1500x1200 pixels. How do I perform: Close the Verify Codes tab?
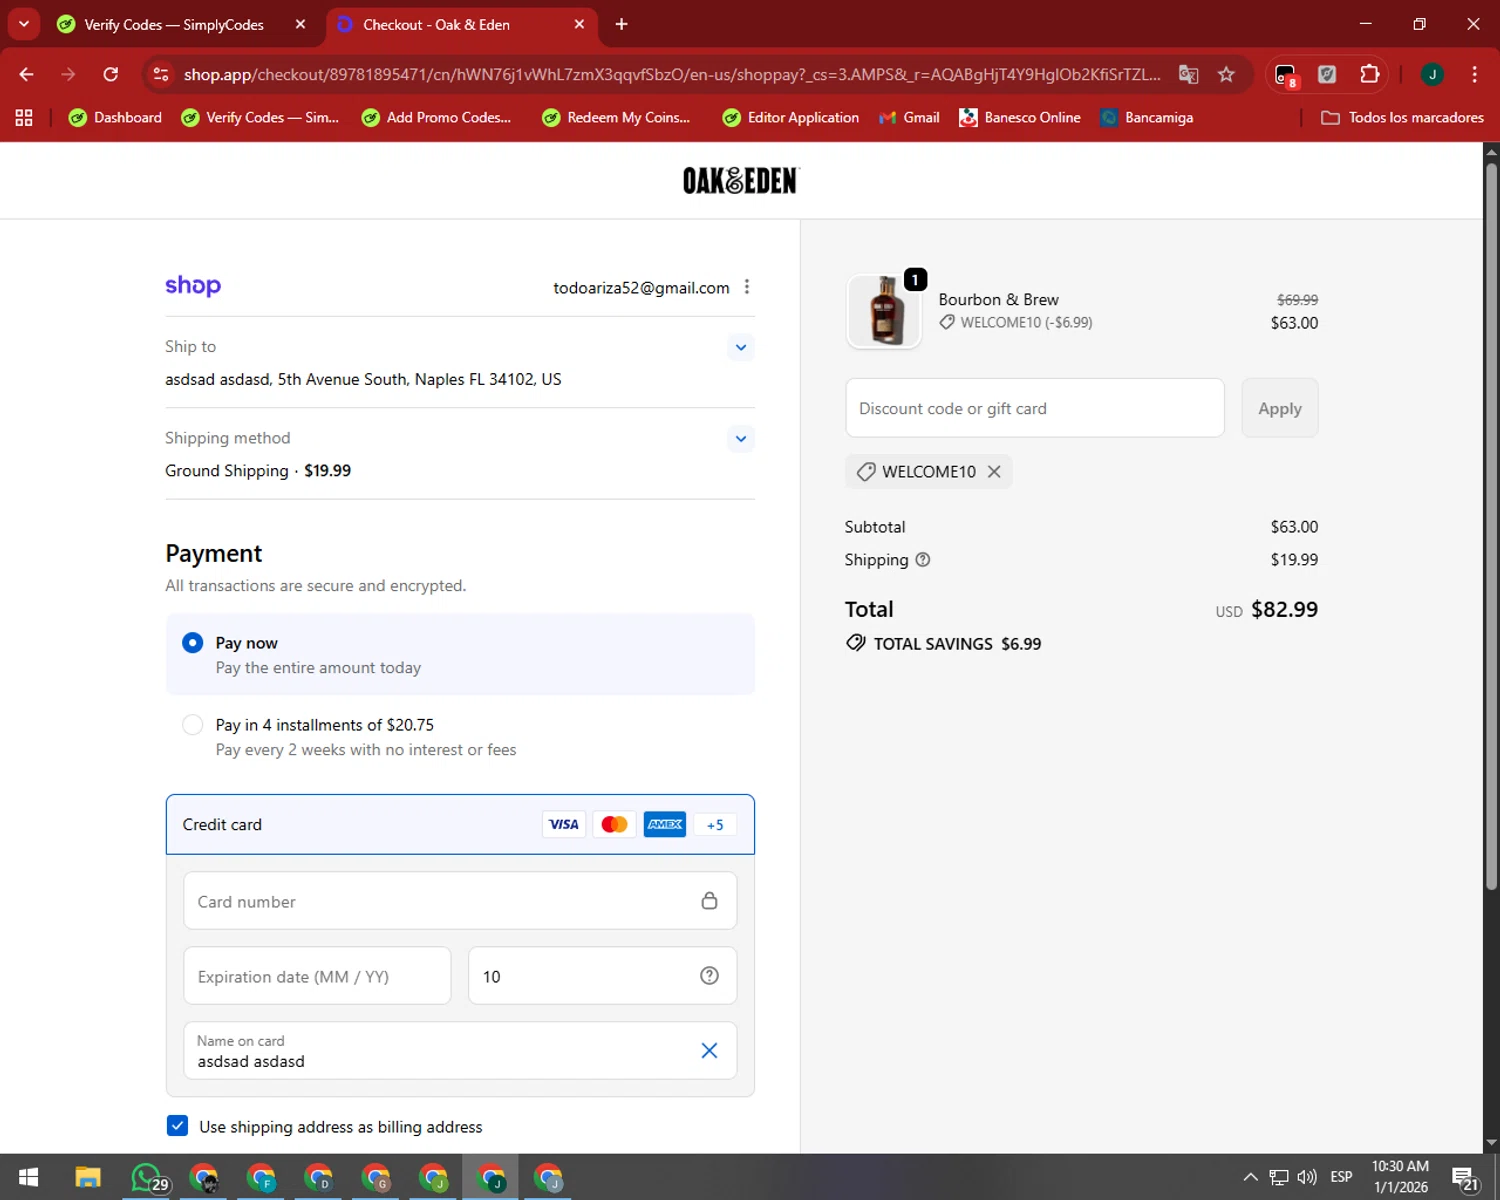click(x=300, y=24)
